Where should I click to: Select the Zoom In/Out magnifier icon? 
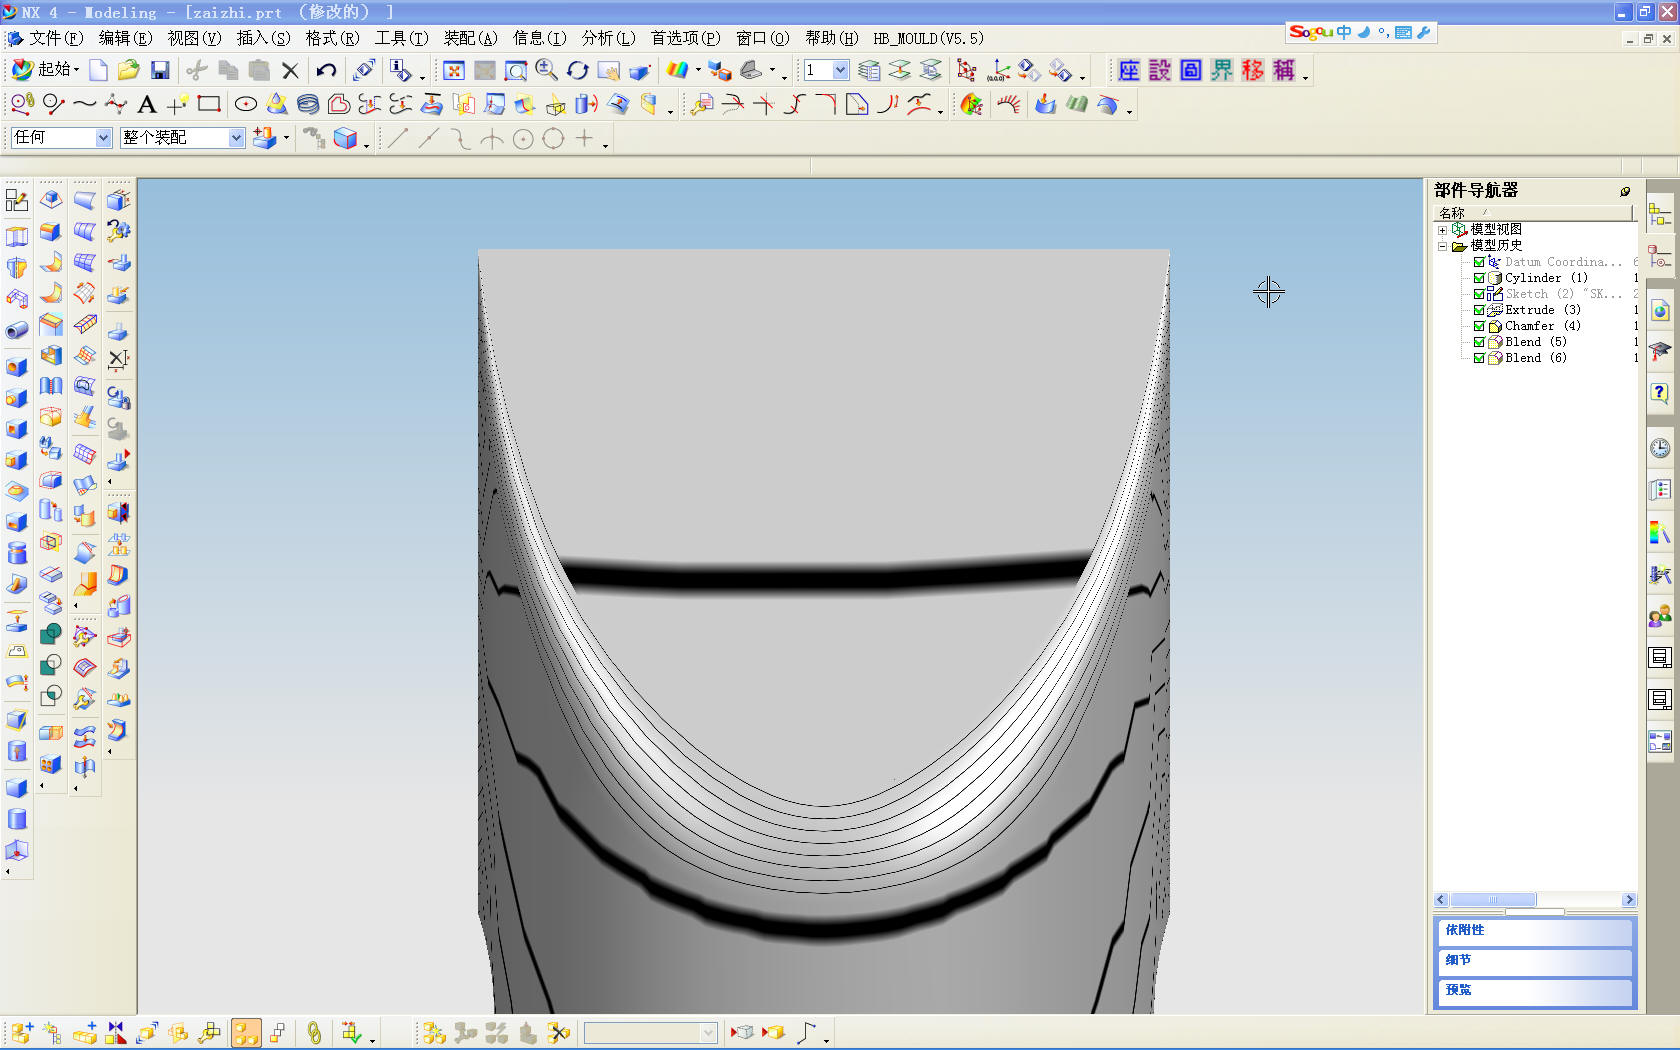click(546, 70)
